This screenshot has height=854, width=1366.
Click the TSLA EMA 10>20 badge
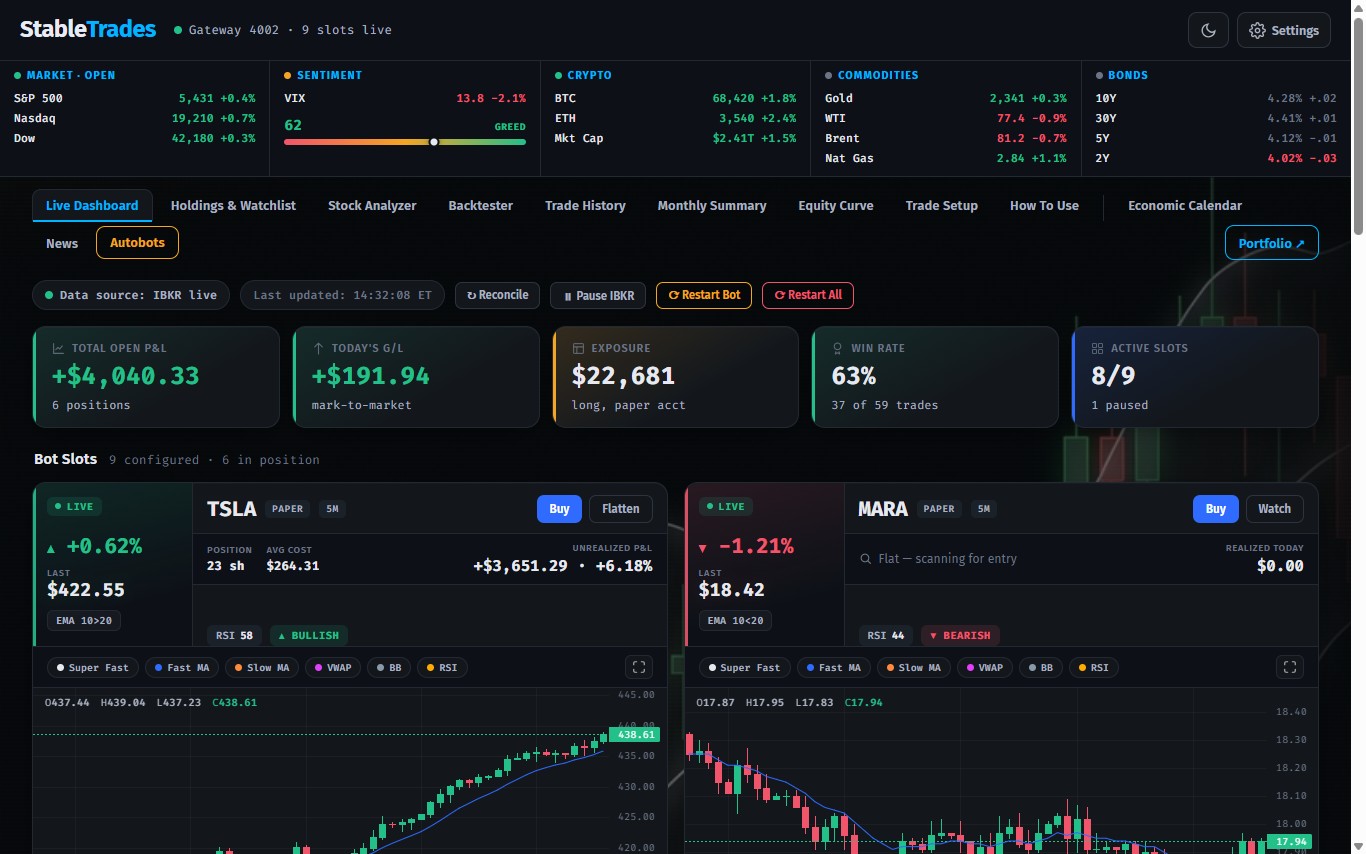(84, 621)
